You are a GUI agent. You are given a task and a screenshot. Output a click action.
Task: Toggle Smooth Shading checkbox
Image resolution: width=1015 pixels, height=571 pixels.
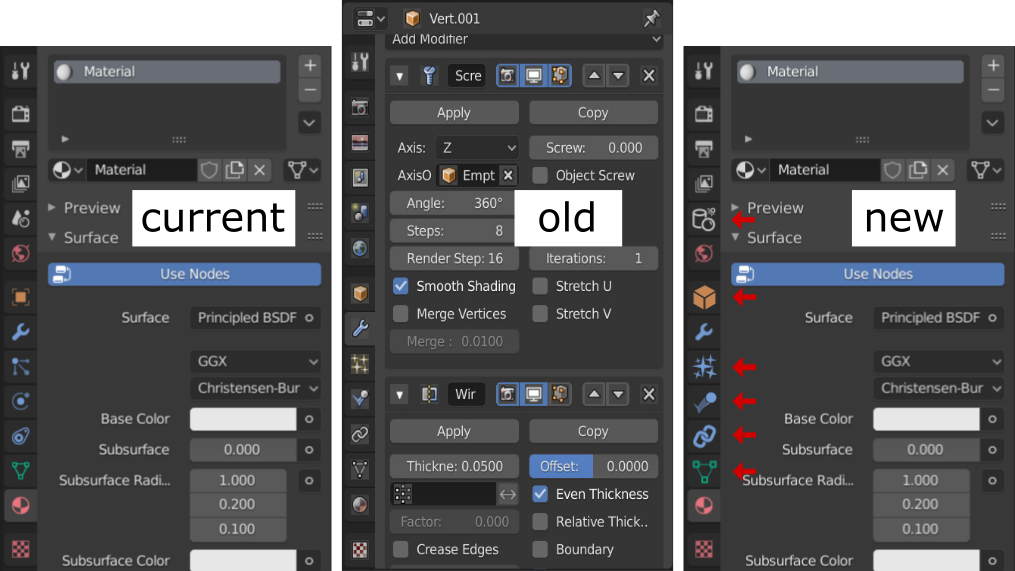point(401,286)
